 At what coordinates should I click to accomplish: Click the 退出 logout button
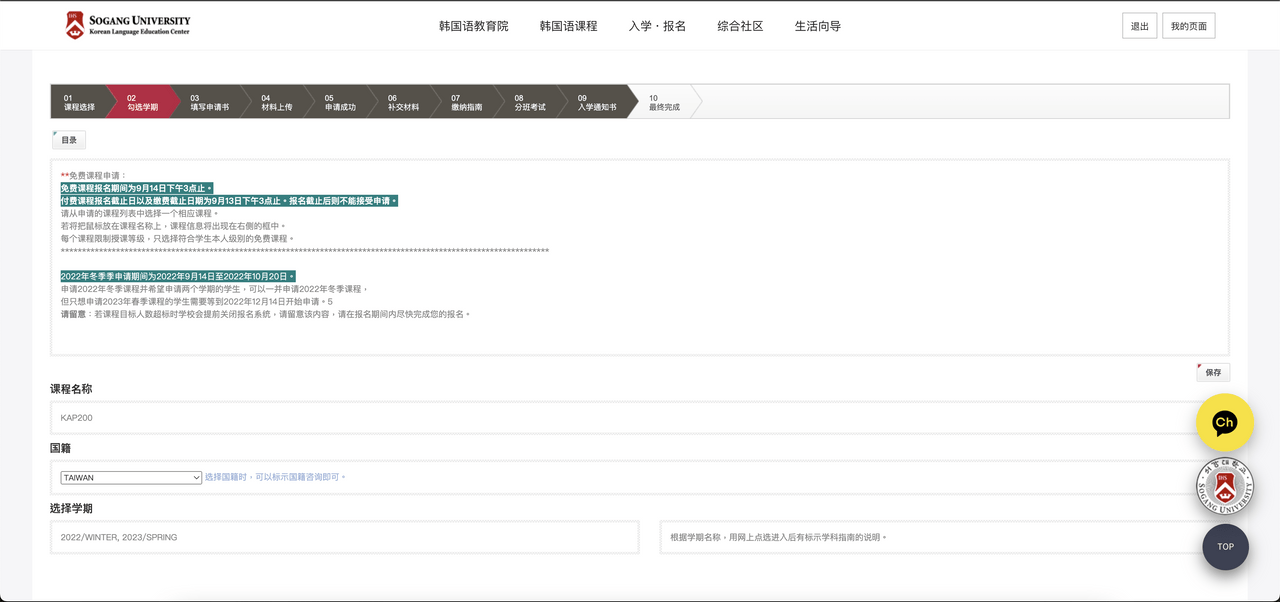click(1139, 26)
